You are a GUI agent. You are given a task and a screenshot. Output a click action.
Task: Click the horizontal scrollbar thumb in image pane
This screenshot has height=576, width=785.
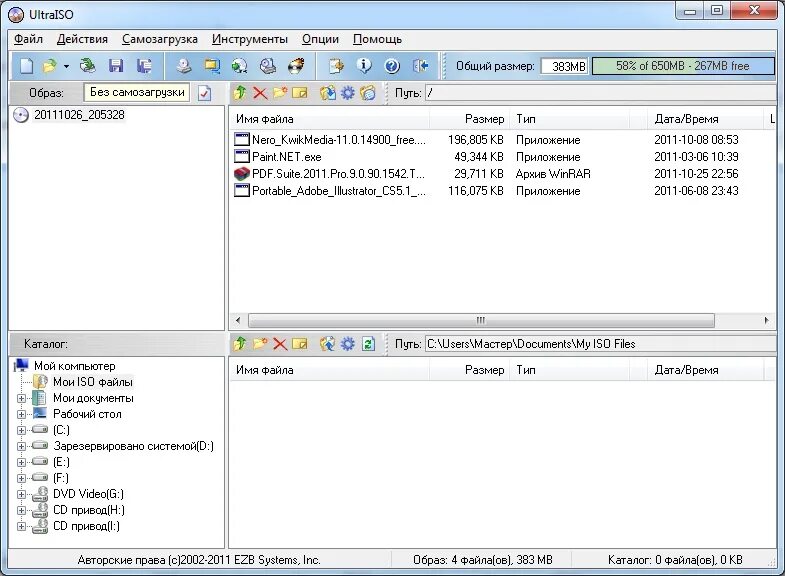pyautogui.click(x=481, y=320)
